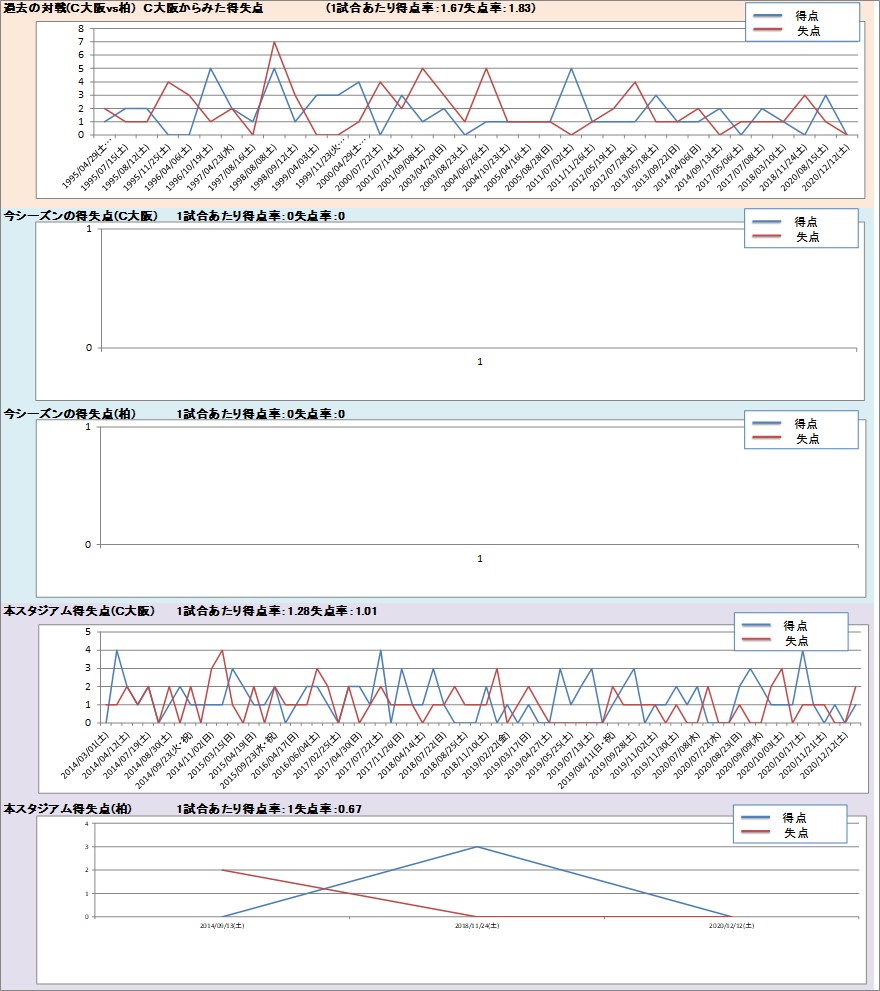Image resolution: width=880 pixels, height=991 pixels.
Task: Select the red peak at value 7 in the top chart
Action: click(x=274, y=43)
